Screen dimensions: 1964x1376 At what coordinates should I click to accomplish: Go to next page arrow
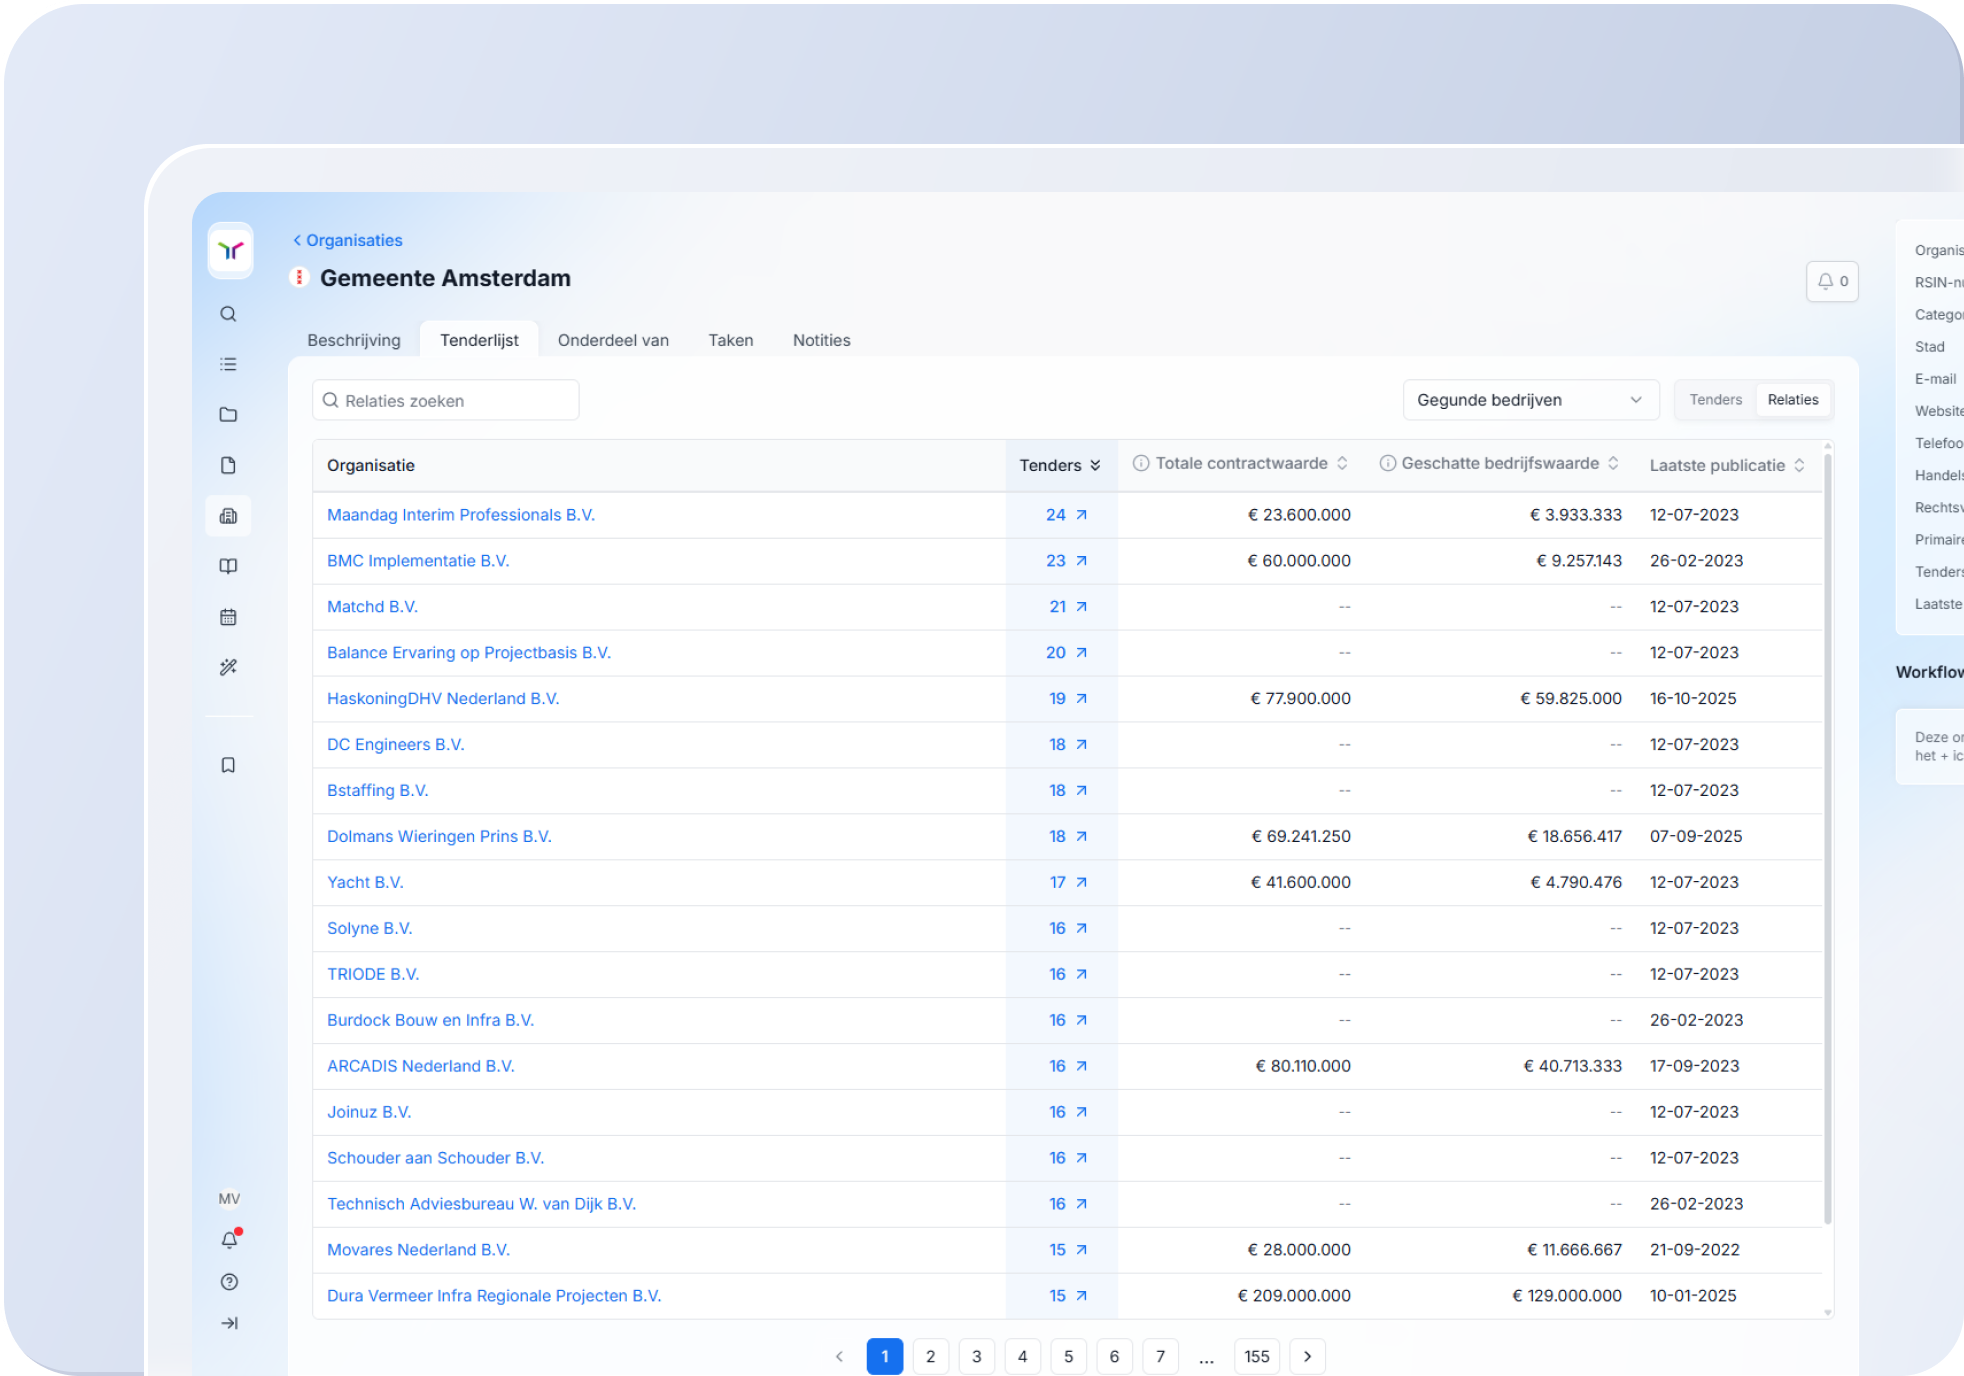(x=1308, y=1357)
